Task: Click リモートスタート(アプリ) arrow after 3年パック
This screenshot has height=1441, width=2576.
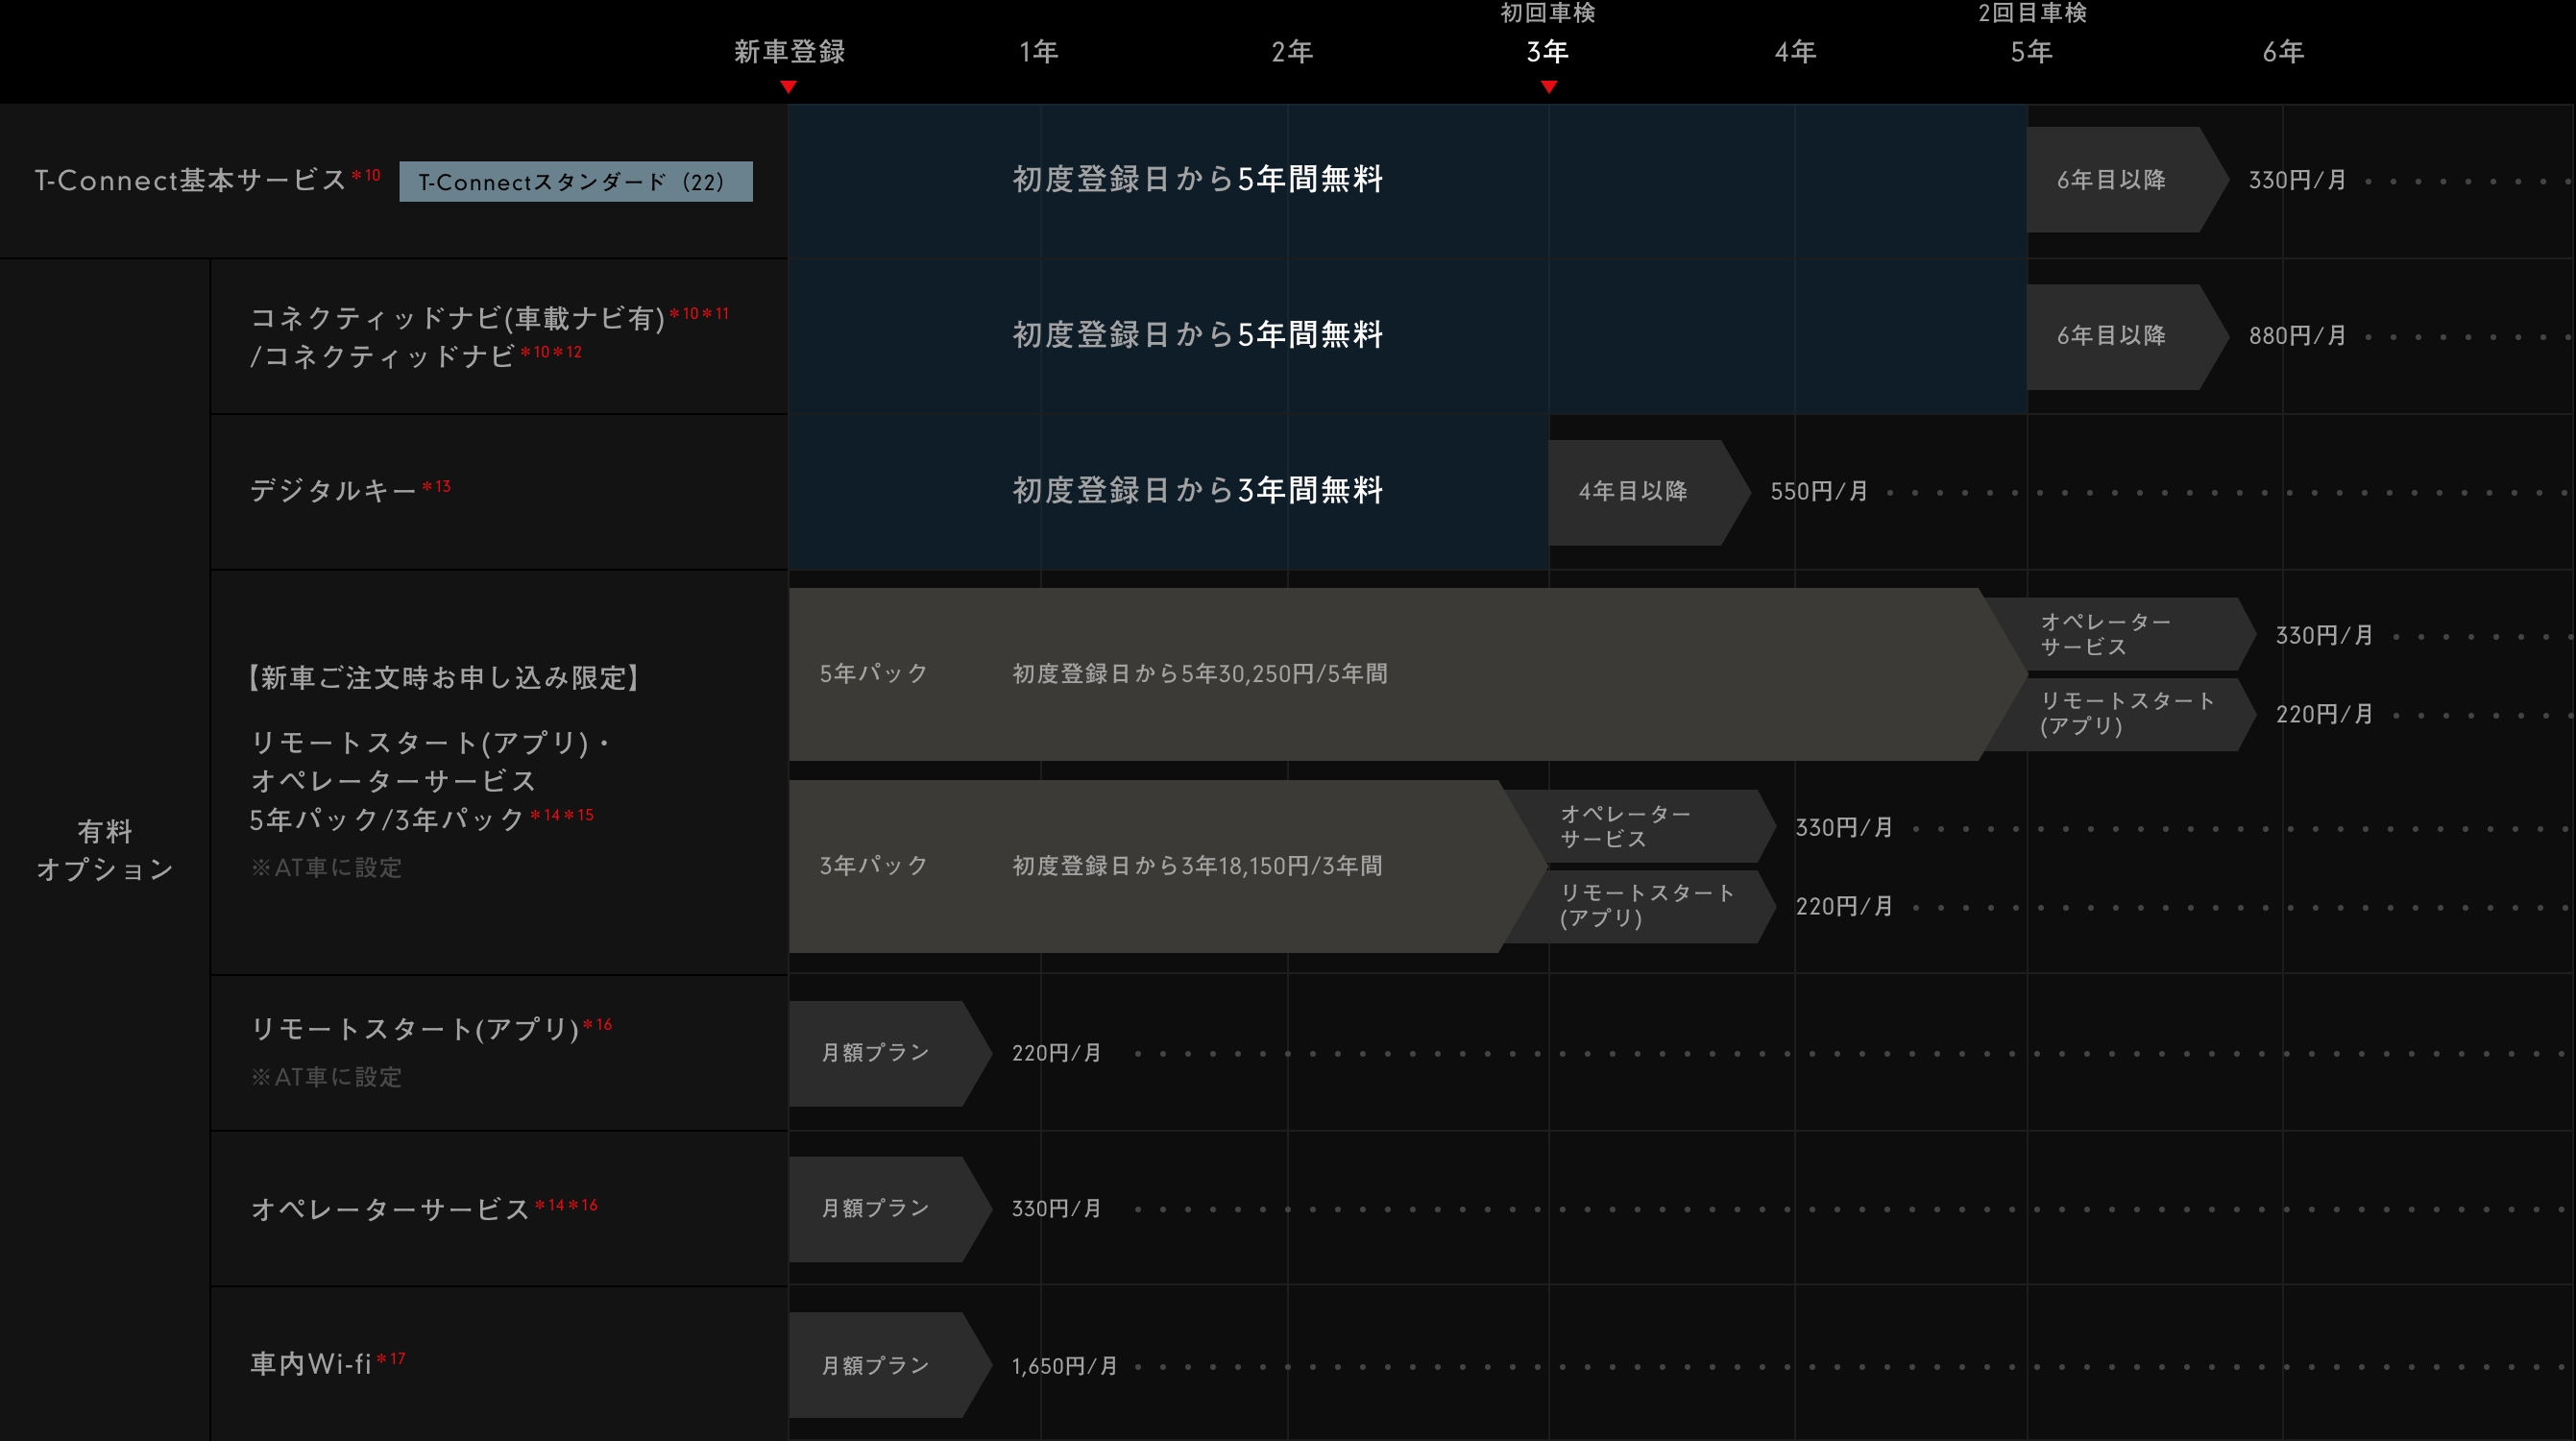Action: pos(1640,906)
